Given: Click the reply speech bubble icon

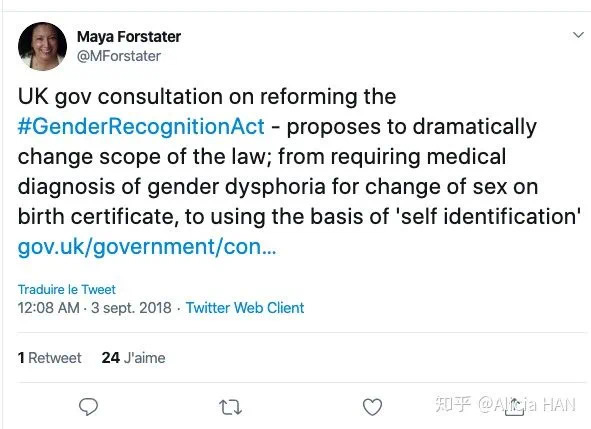Looking at the screenshot, I should tap(89, 407).
